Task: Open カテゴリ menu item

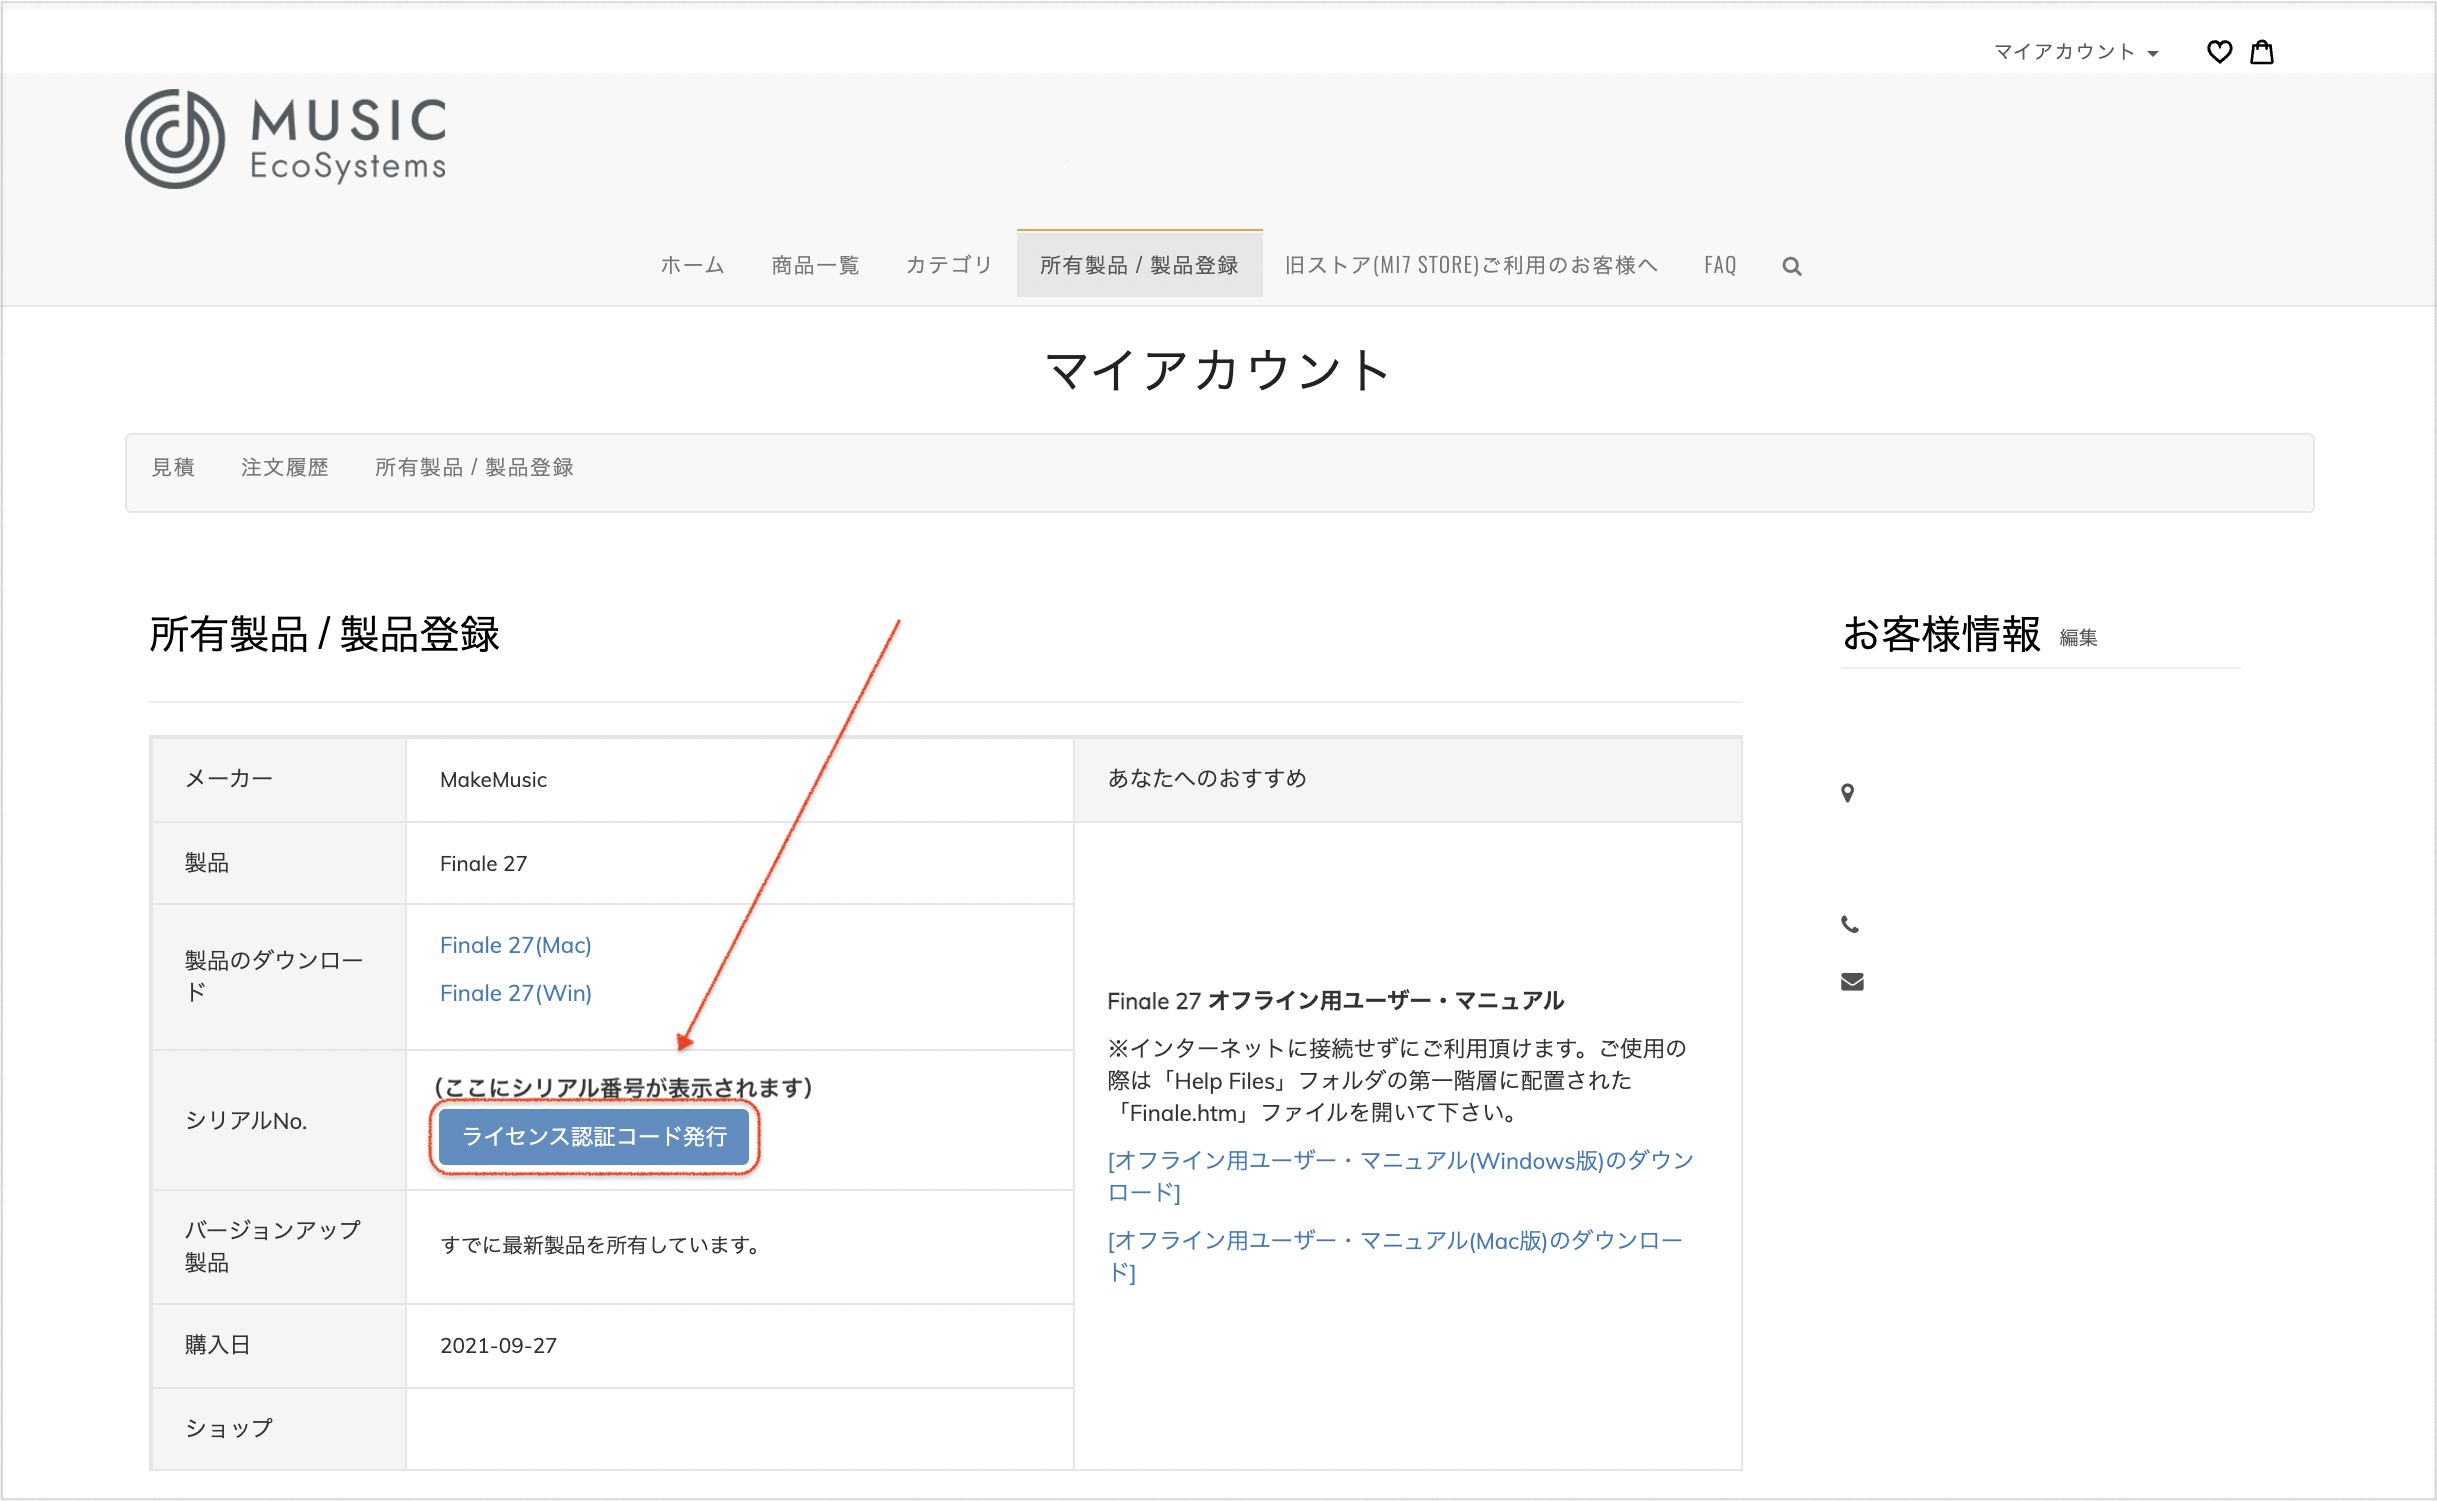Action: [949, 265]
